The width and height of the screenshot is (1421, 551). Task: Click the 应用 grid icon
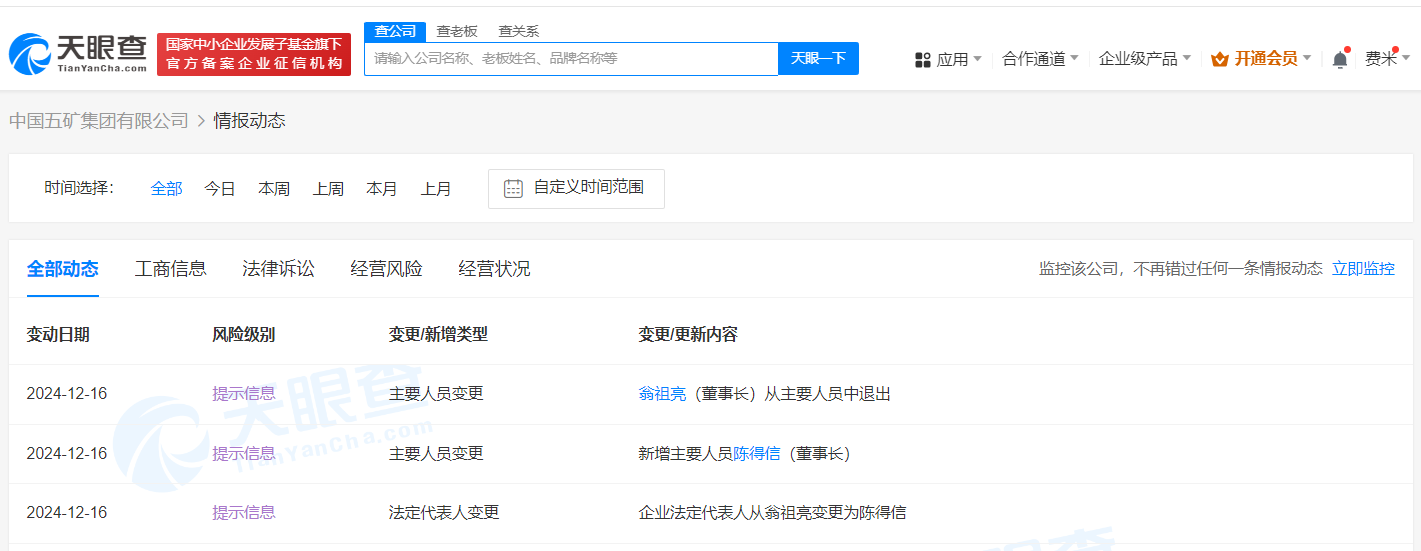[922, 60]
